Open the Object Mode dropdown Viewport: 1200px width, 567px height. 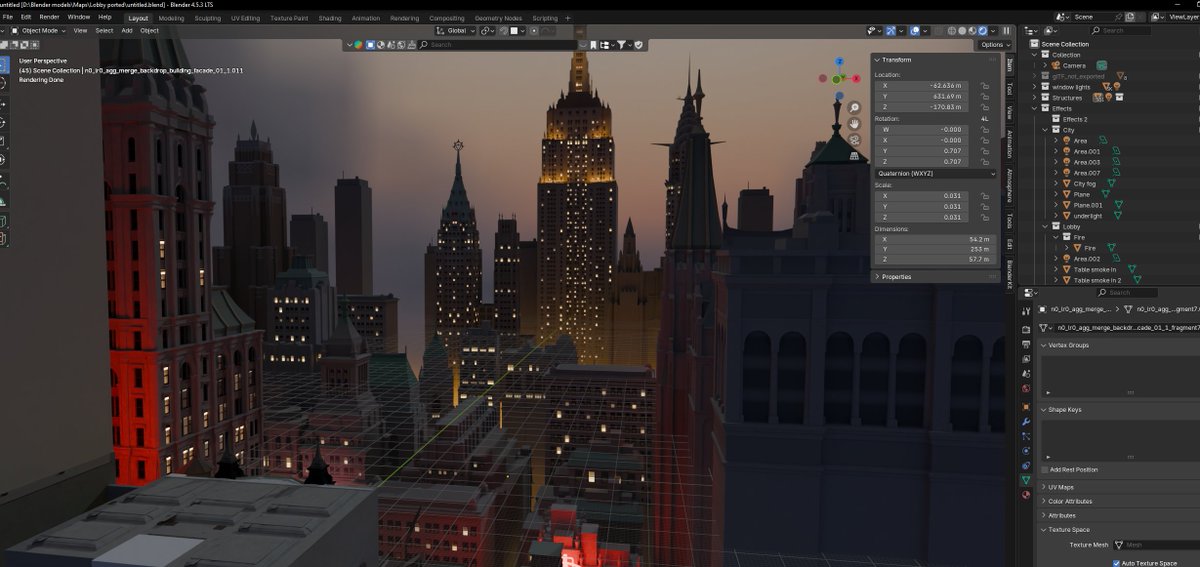tap(38, 30)
